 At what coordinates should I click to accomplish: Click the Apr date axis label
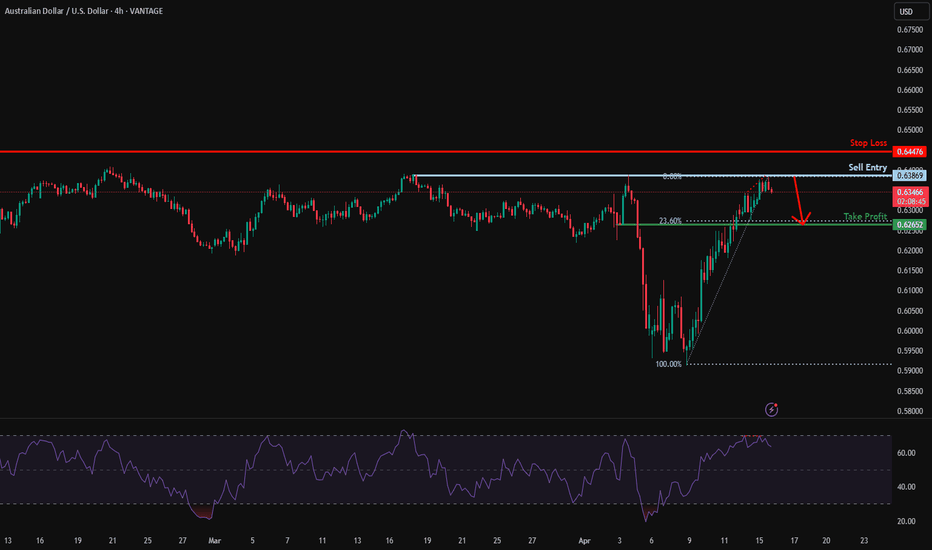584,540
